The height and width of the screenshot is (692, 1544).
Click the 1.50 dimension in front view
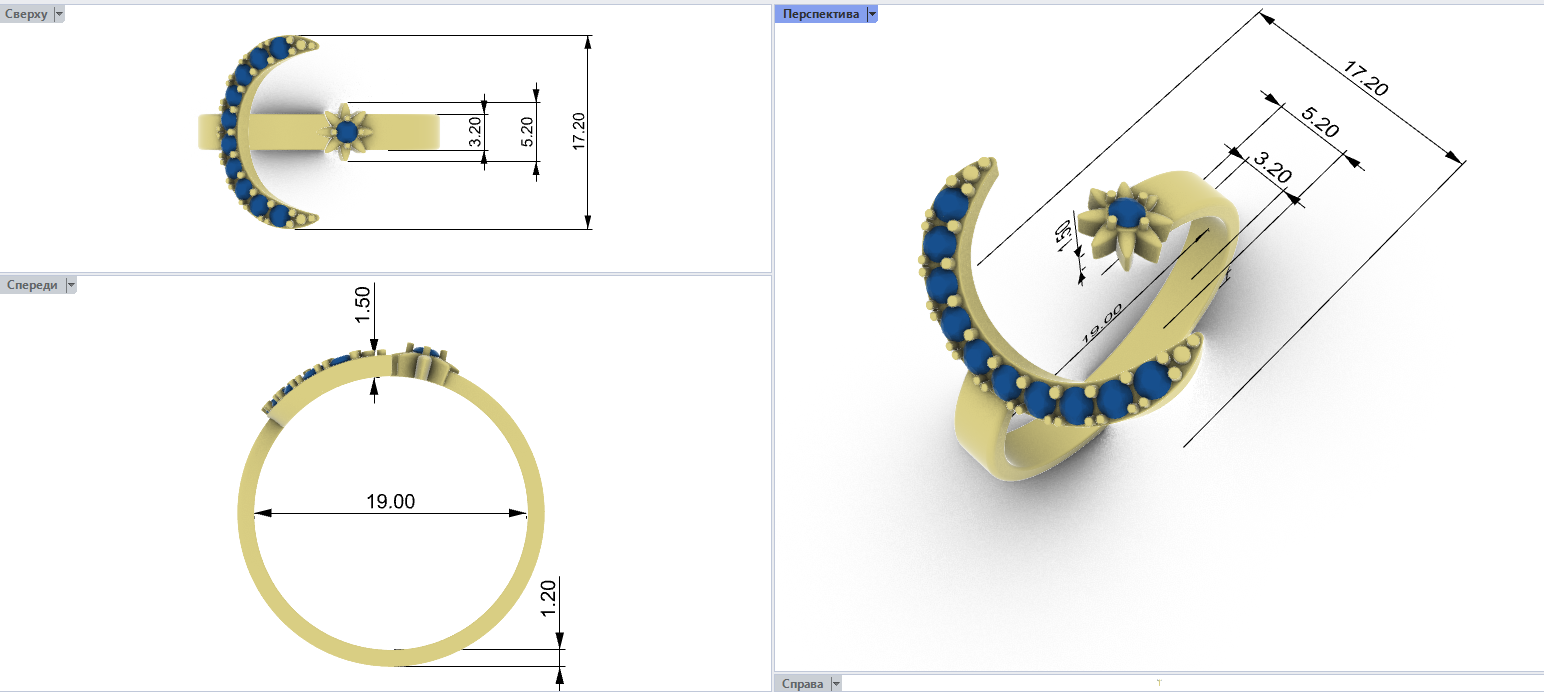tap(362, 305)
